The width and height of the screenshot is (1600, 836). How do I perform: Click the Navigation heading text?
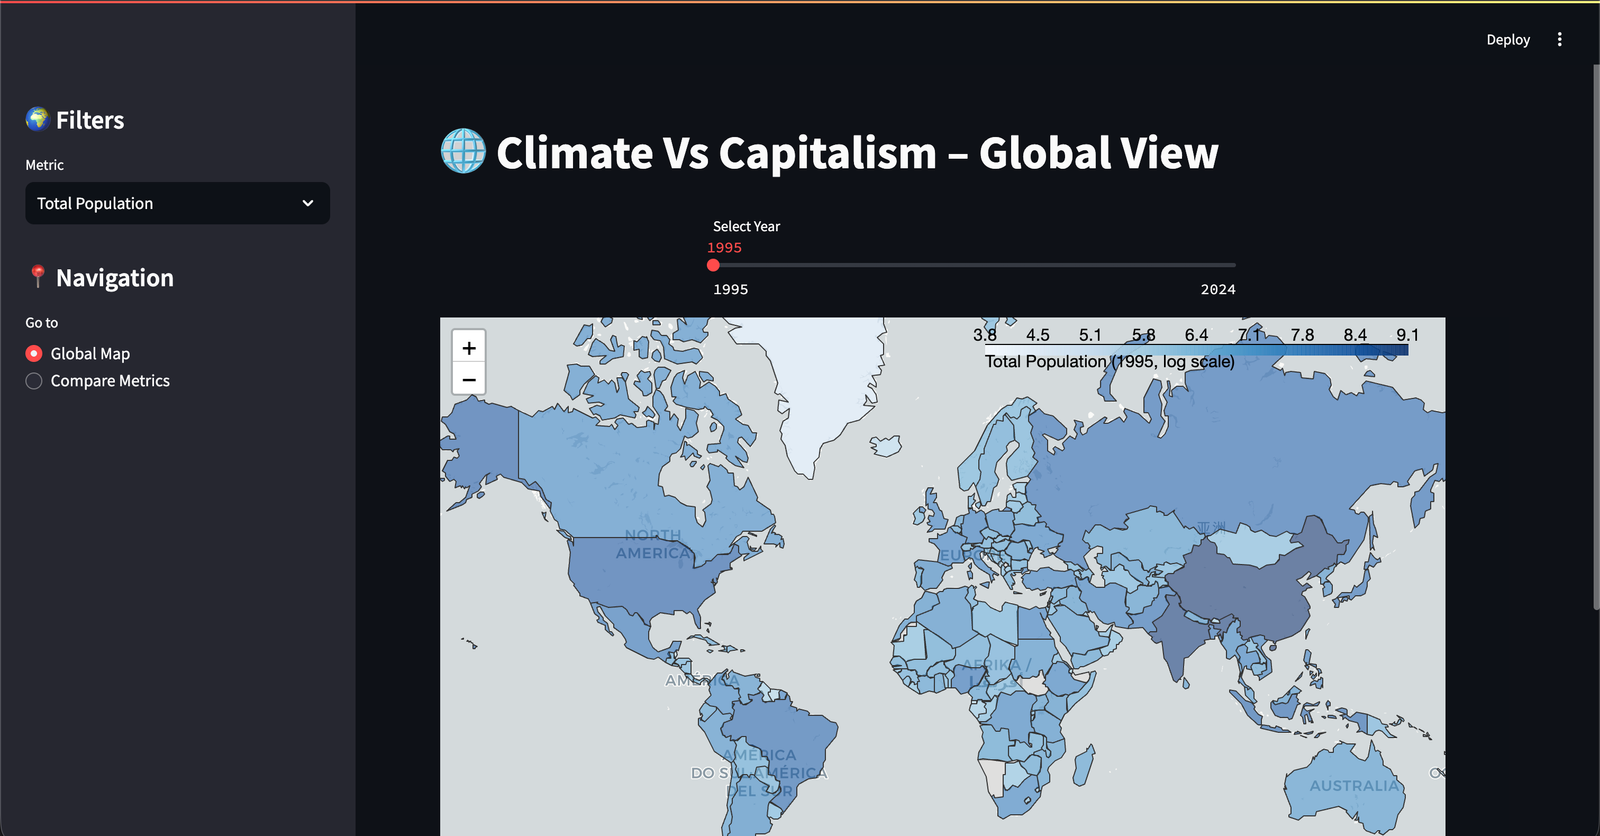(x=115, y=278)
